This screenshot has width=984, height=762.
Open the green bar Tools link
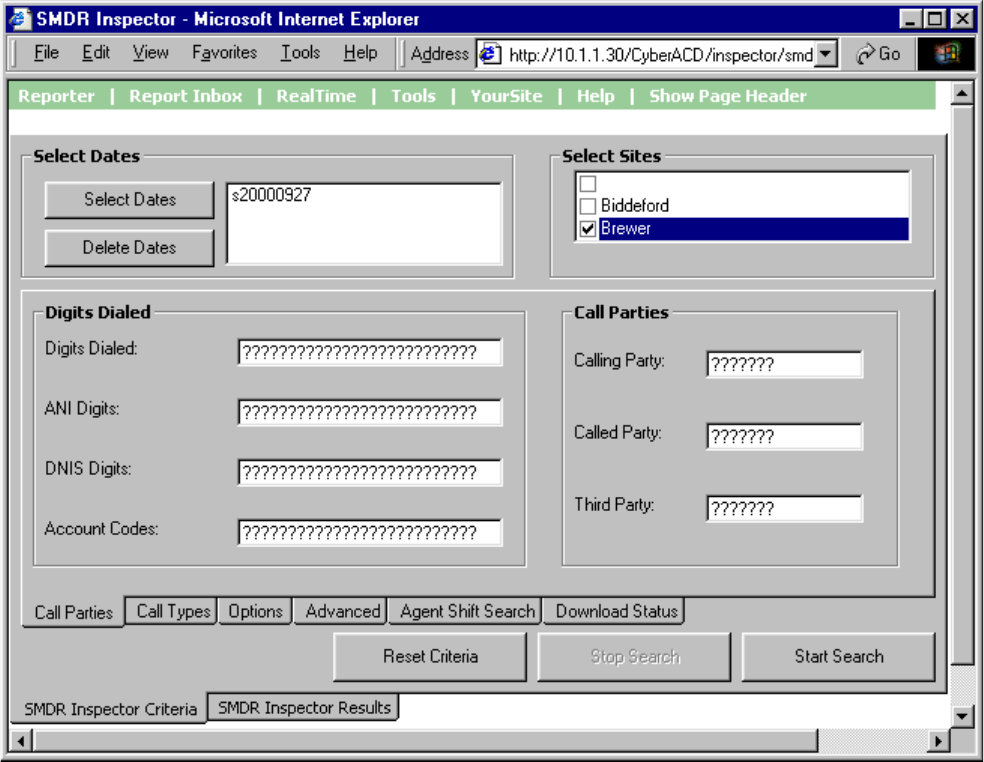click(x=414, y=96)
